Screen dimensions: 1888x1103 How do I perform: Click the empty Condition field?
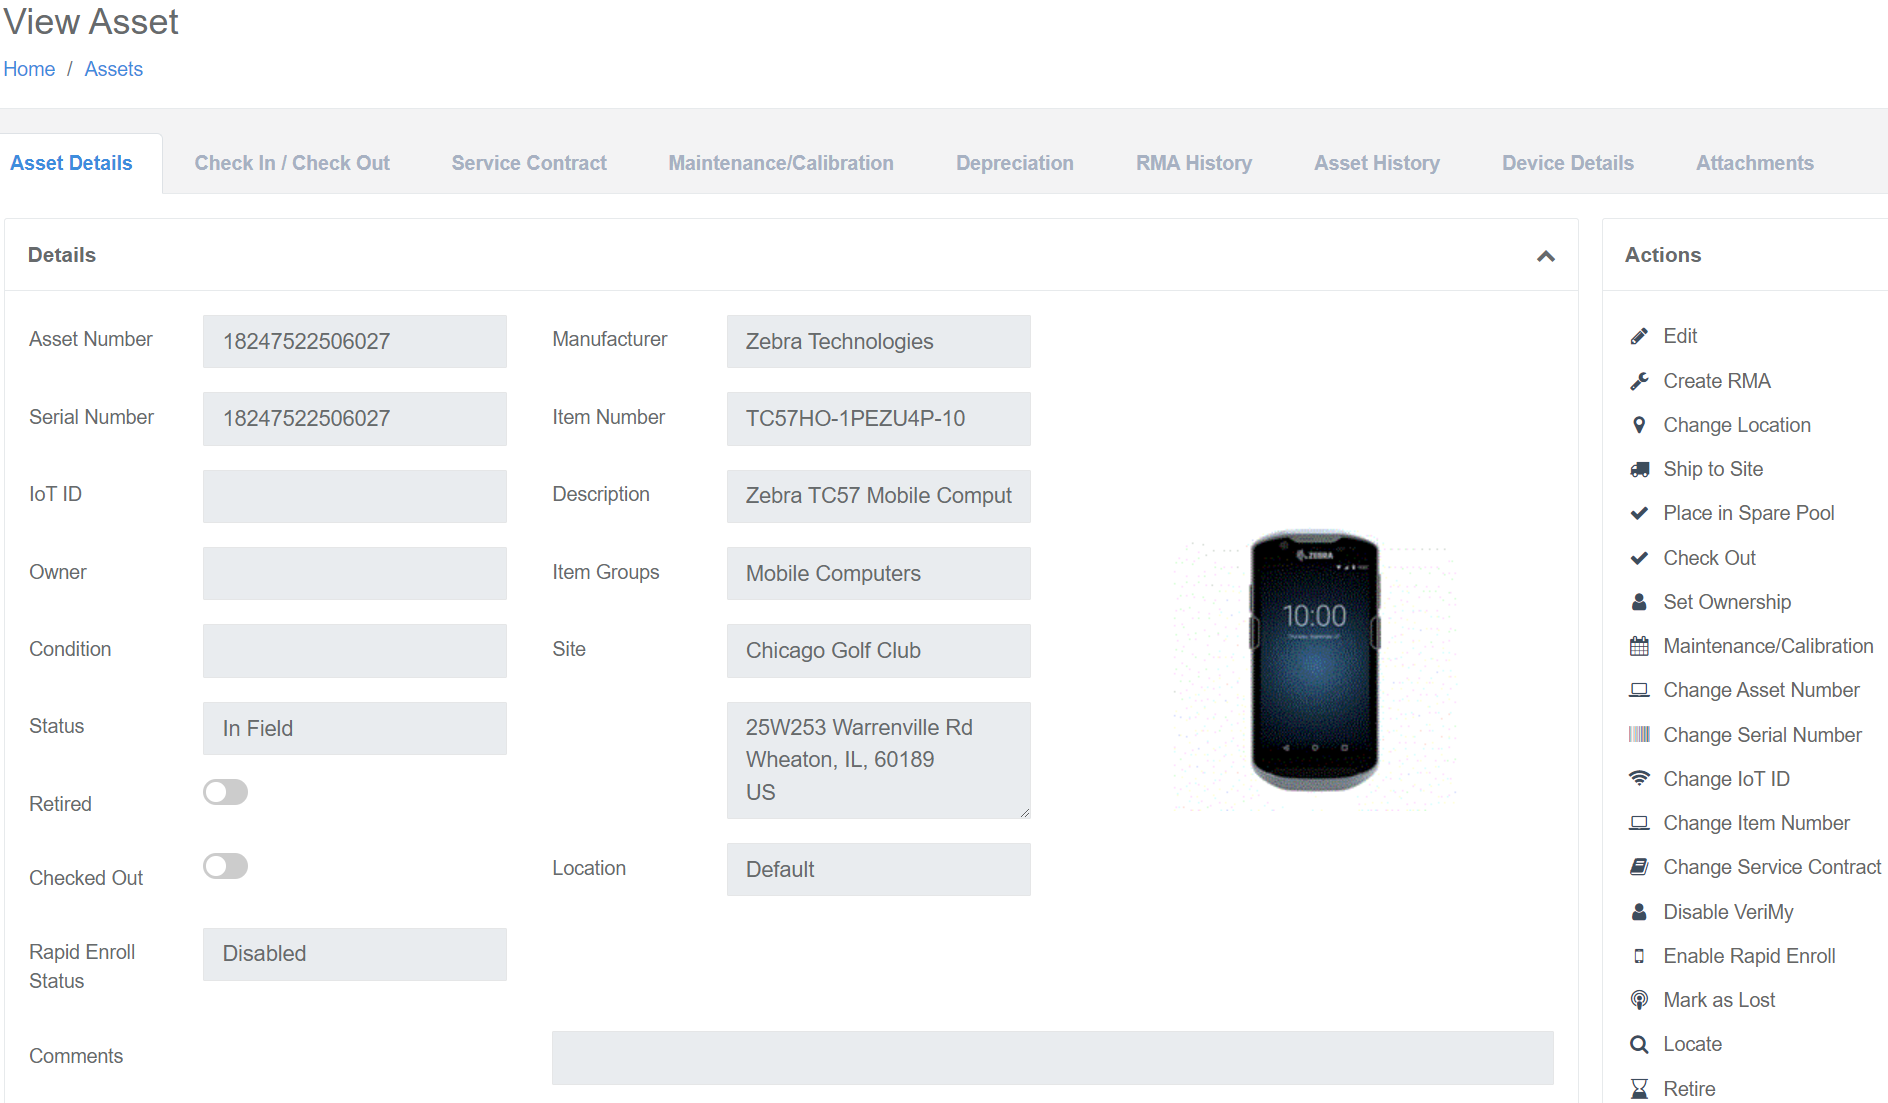[x=355, y=651]
